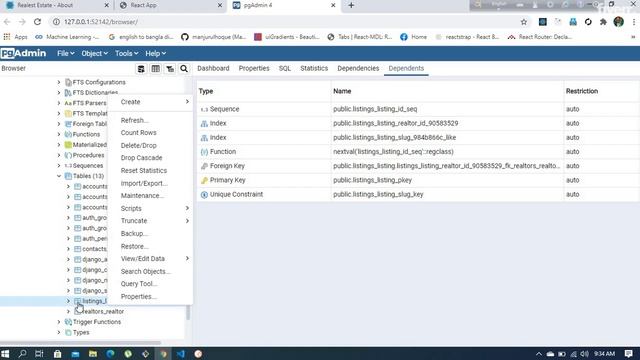Open the Scripts submenu

click(x=151, y=208)
